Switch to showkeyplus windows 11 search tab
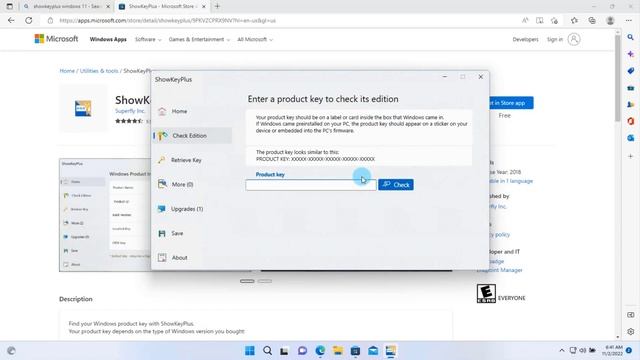The width and height of the screenshot is (640, 360). point(67,7)
